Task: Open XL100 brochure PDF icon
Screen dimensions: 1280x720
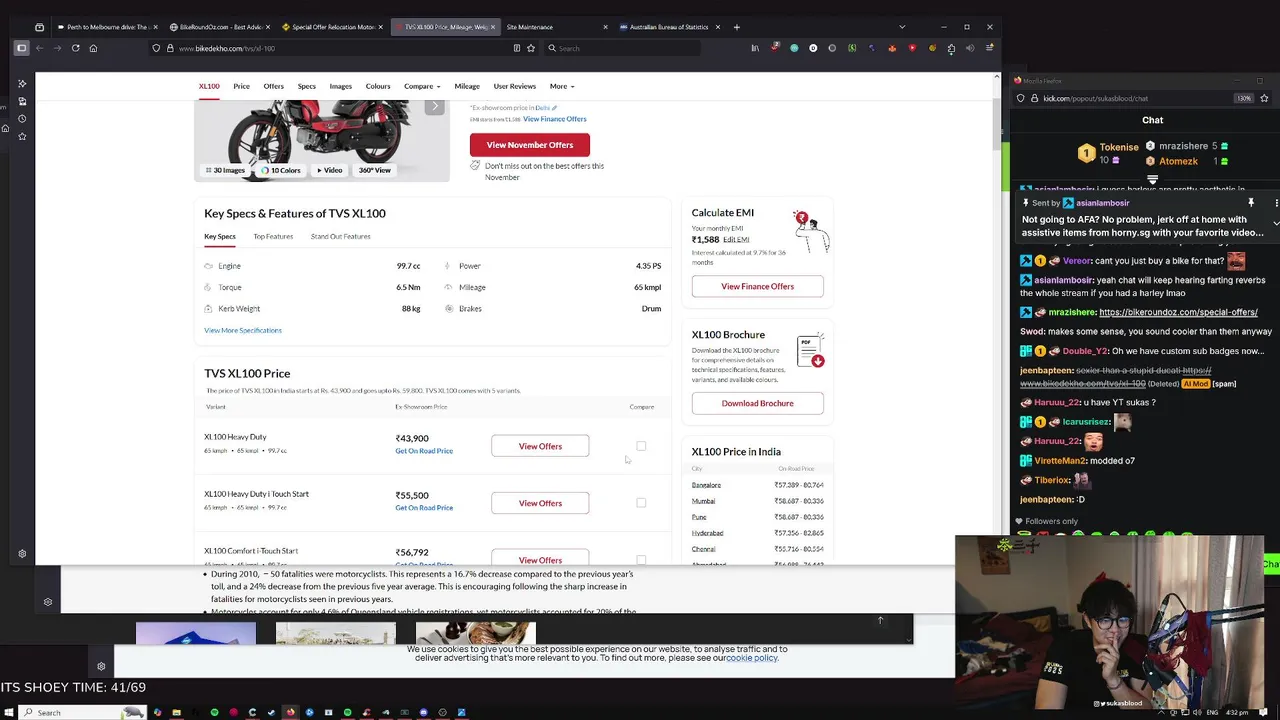Action: 810,351
